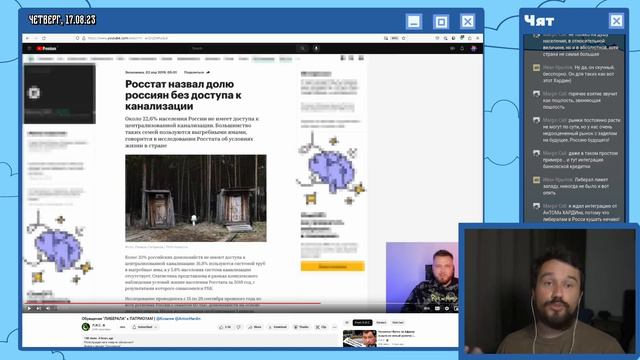
Task: Reload the page in the browser toolbar
Action: [44, 38]
